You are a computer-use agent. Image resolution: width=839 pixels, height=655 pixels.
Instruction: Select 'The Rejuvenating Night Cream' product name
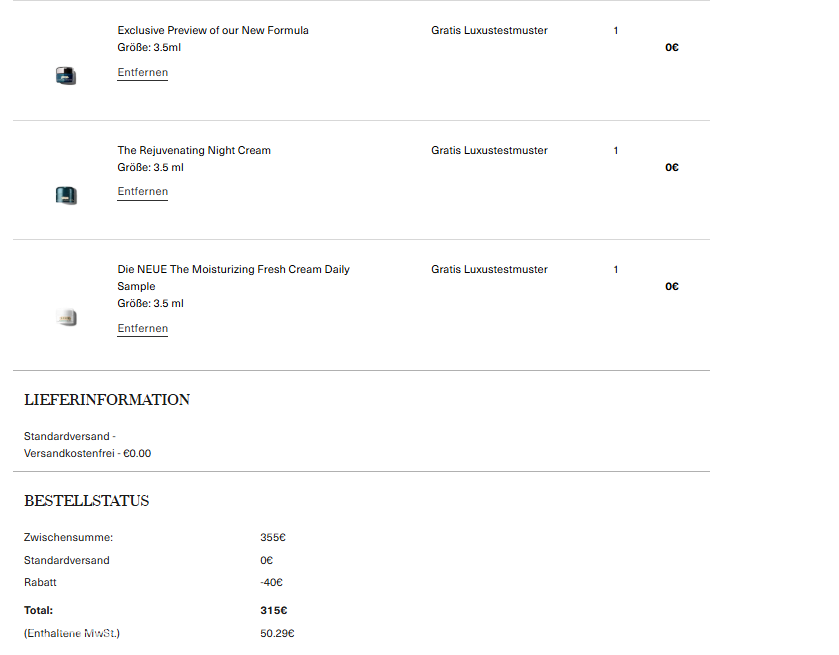[x=194, y=151]
